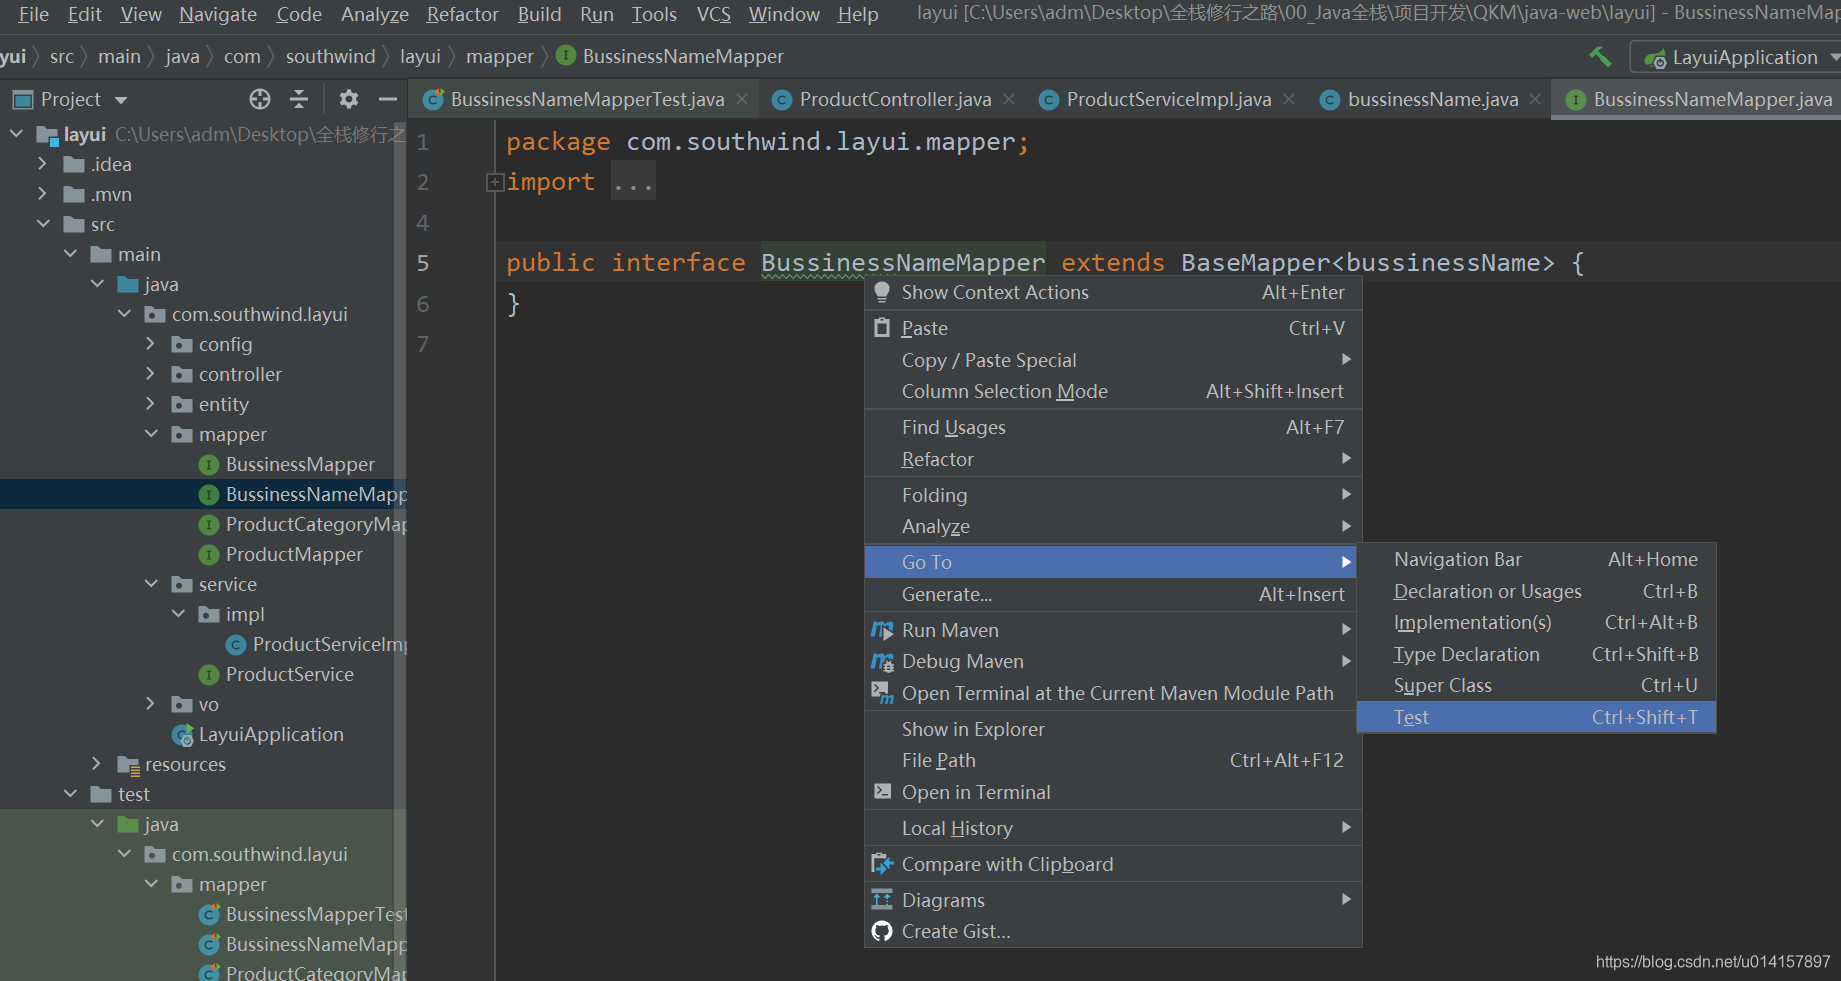Click the Diagrams icon in context menu
This screenshot has height=981, width=1841.
(882, 900)
